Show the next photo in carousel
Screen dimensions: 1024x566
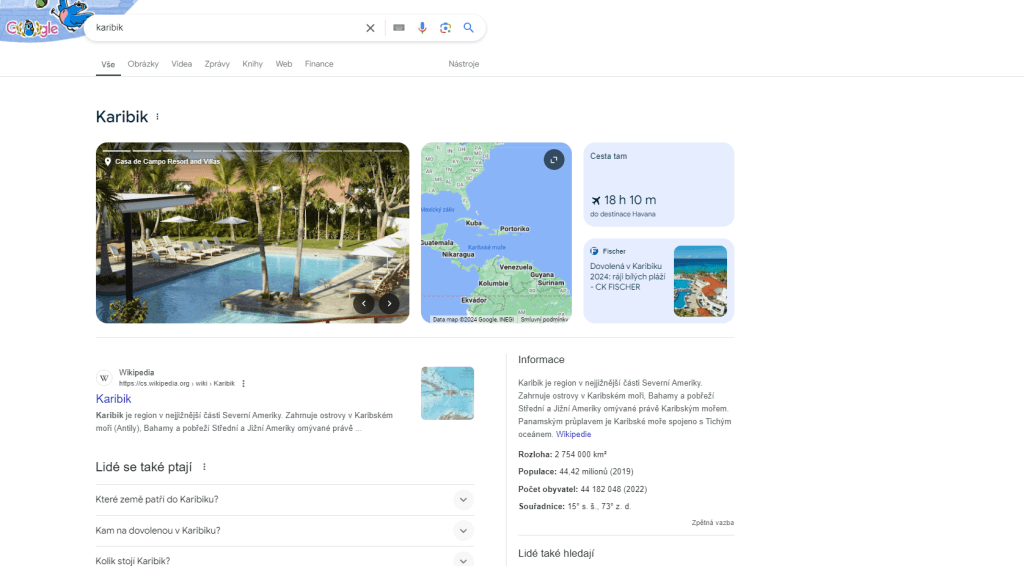[389, 304]
